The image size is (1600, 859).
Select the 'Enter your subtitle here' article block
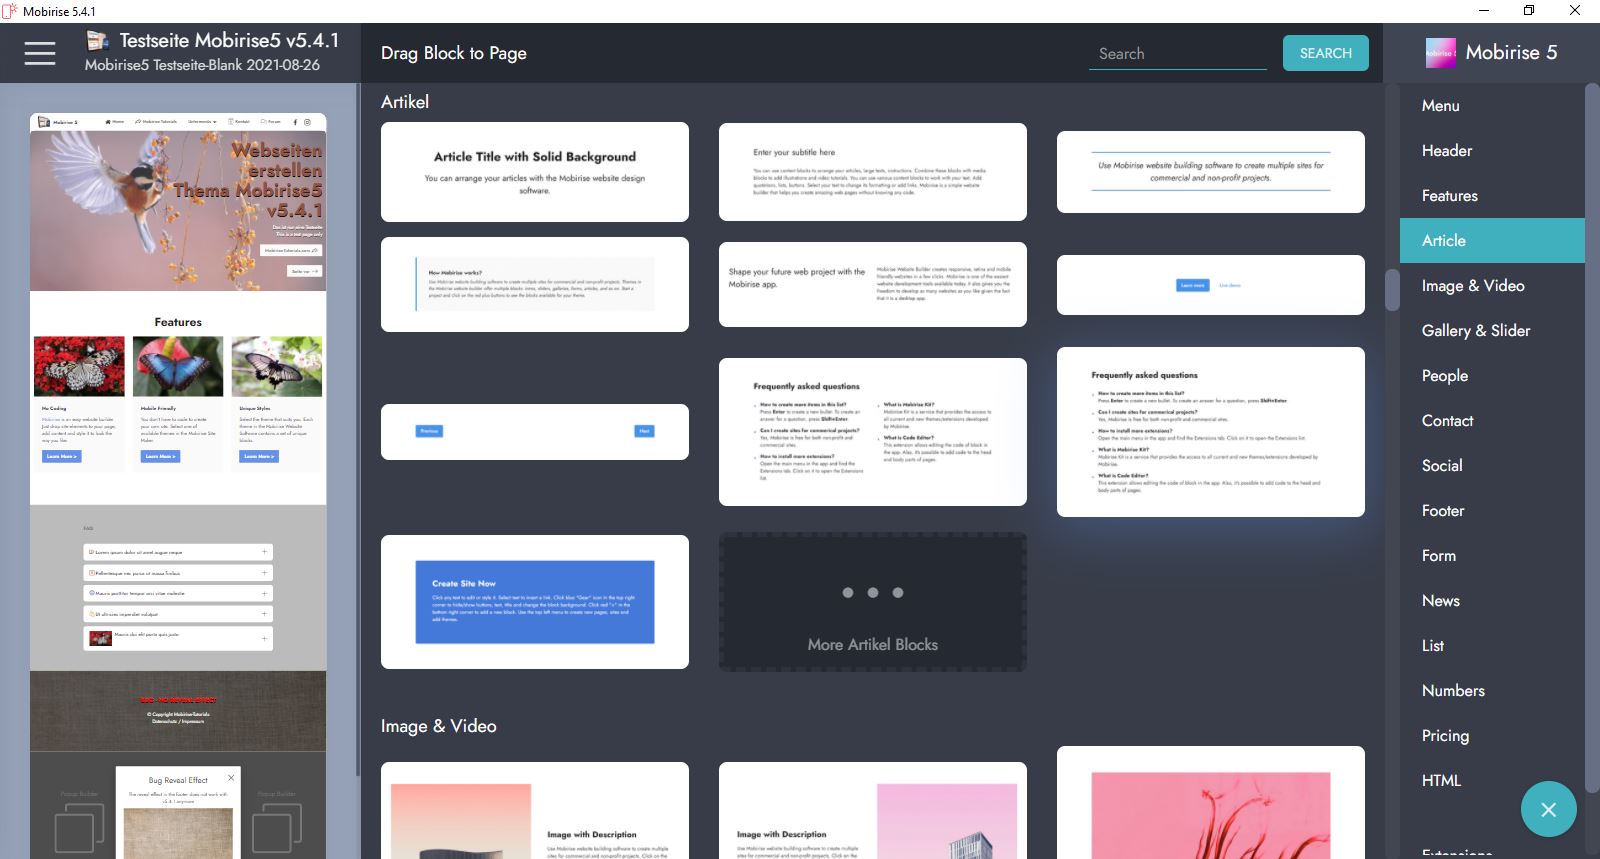[873, 172]
